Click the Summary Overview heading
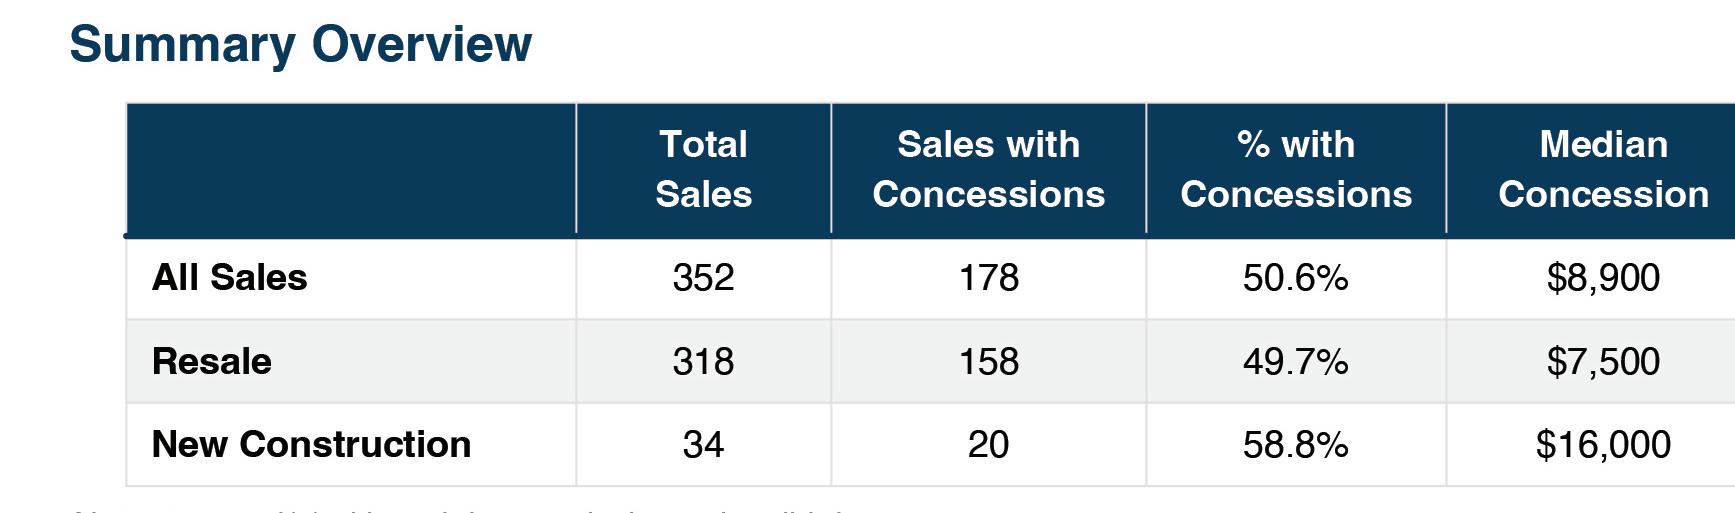Image resolution: width=1735 pixels, height=513 pixels. click(x=300, y=45)
